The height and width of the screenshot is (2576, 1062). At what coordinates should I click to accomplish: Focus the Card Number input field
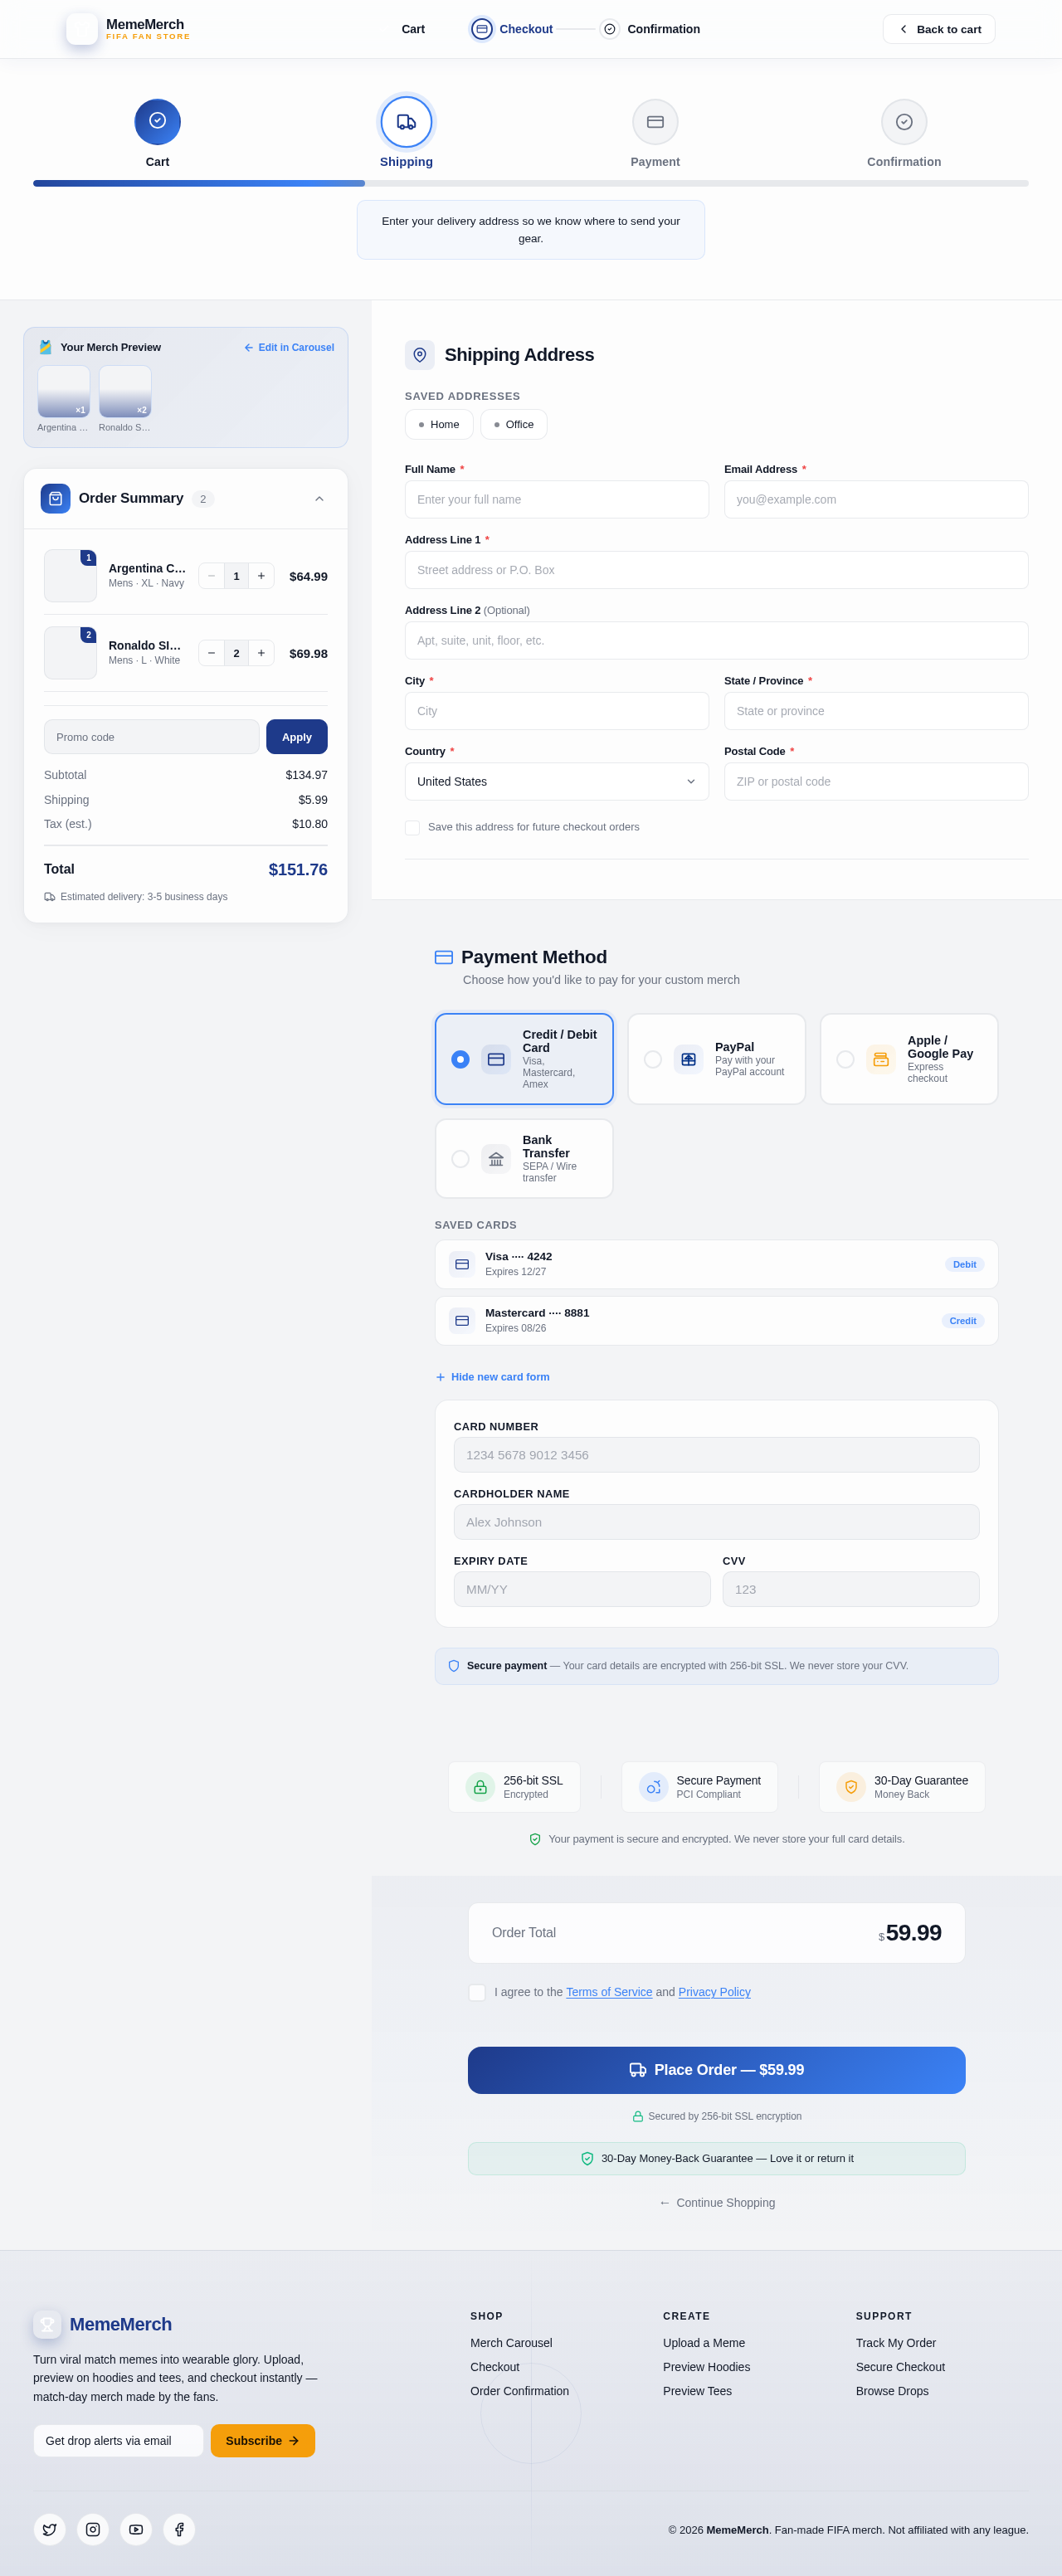click(716, 1455)
